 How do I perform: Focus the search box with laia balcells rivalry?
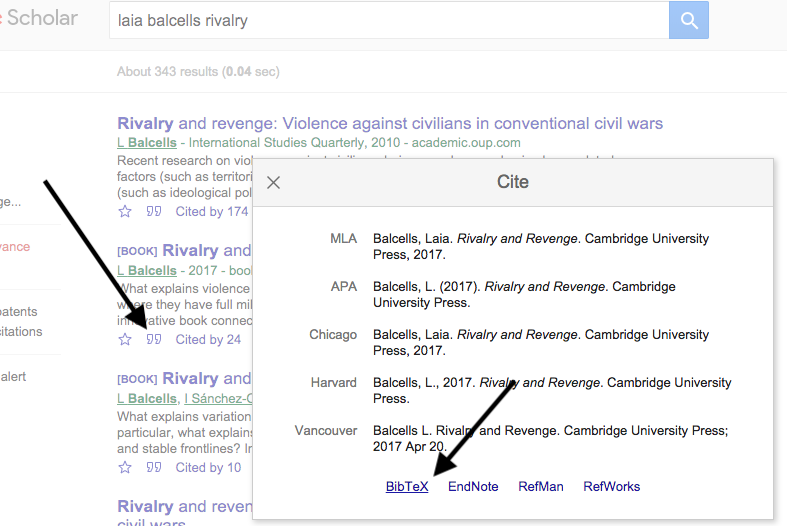pyautogui.click(x=389, y=20)
